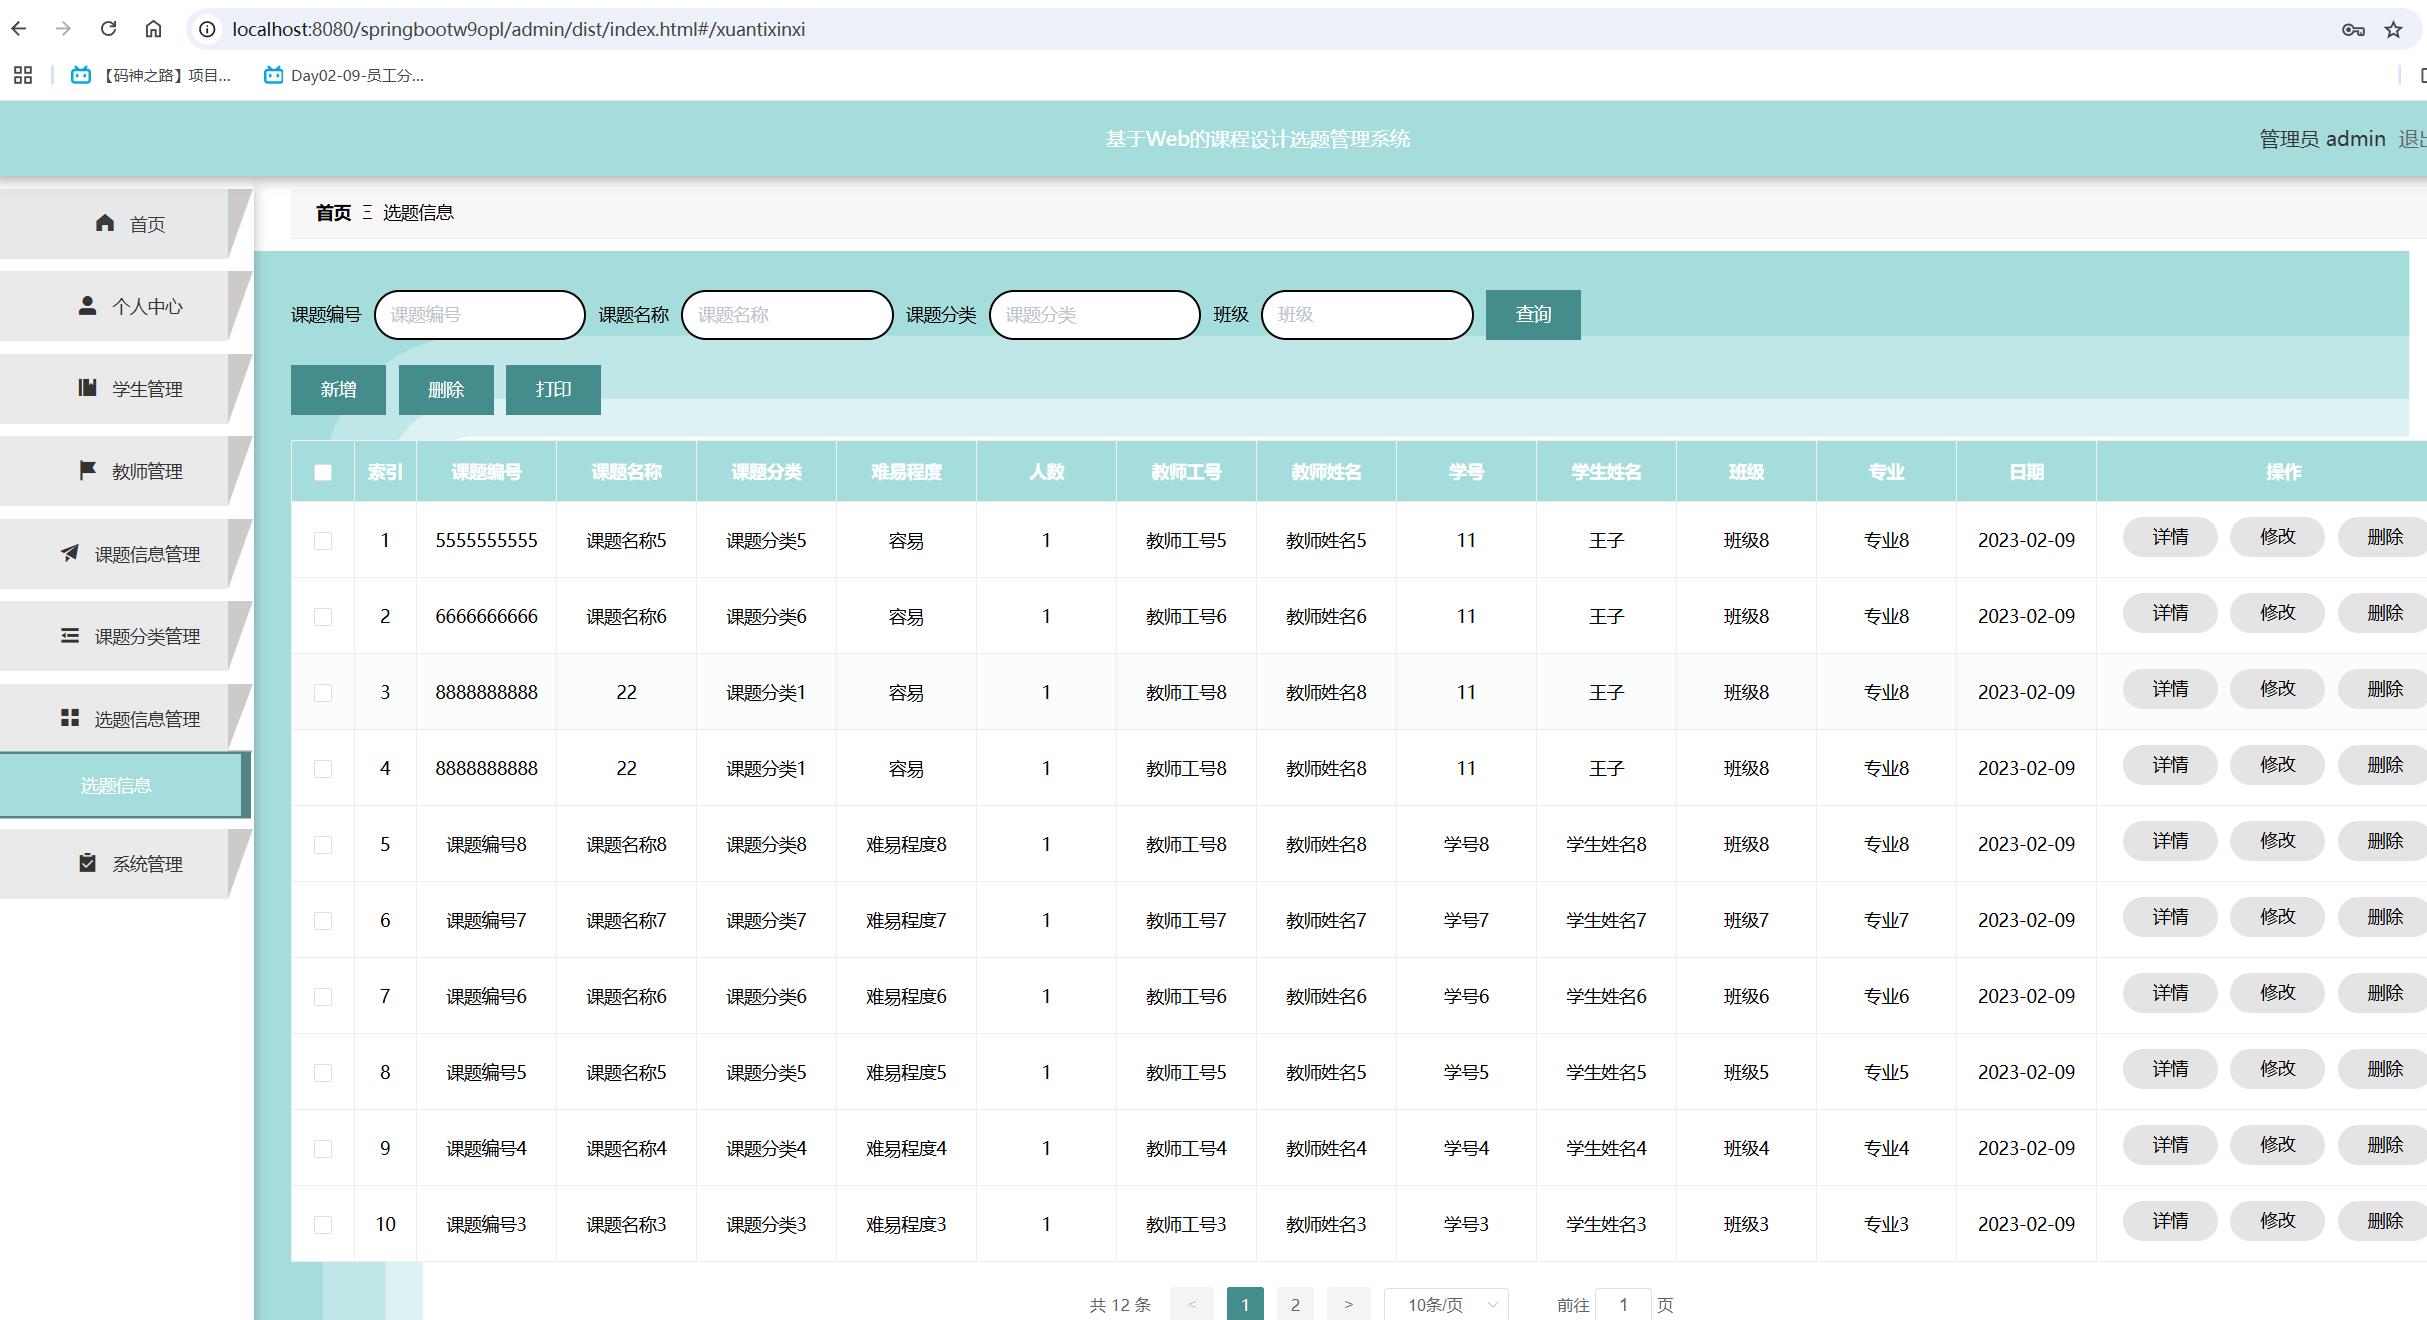The image size is (2427, 1320).
Task: Click the browser back arrow
Action: pos(19,29)
